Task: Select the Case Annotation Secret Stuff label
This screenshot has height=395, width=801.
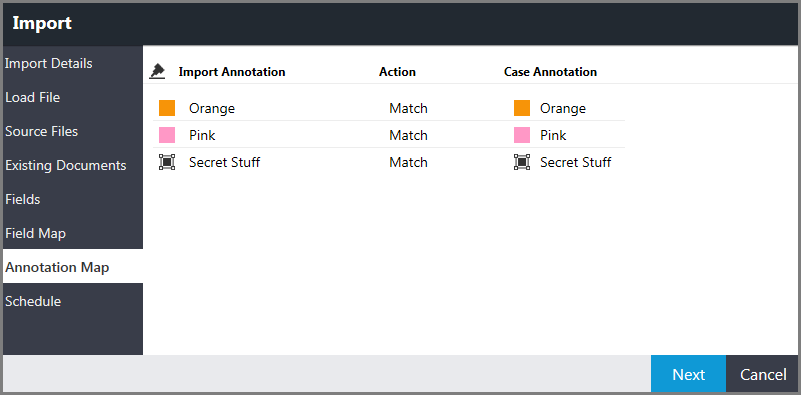Action: 576,162
